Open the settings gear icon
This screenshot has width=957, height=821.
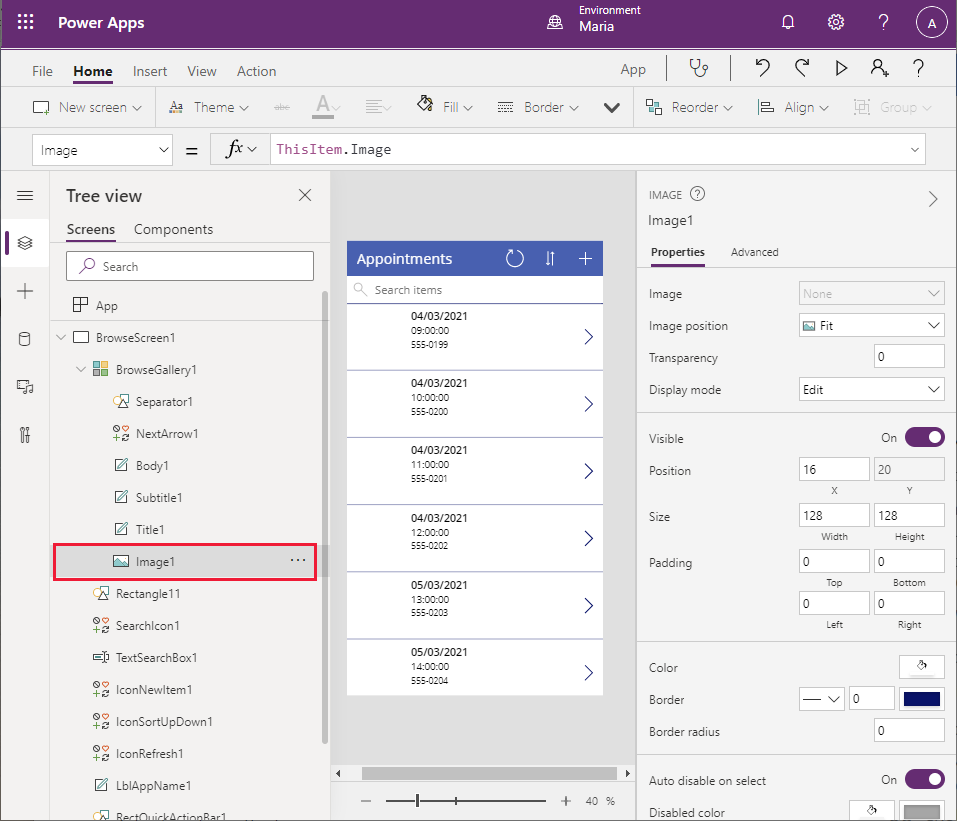836,23
